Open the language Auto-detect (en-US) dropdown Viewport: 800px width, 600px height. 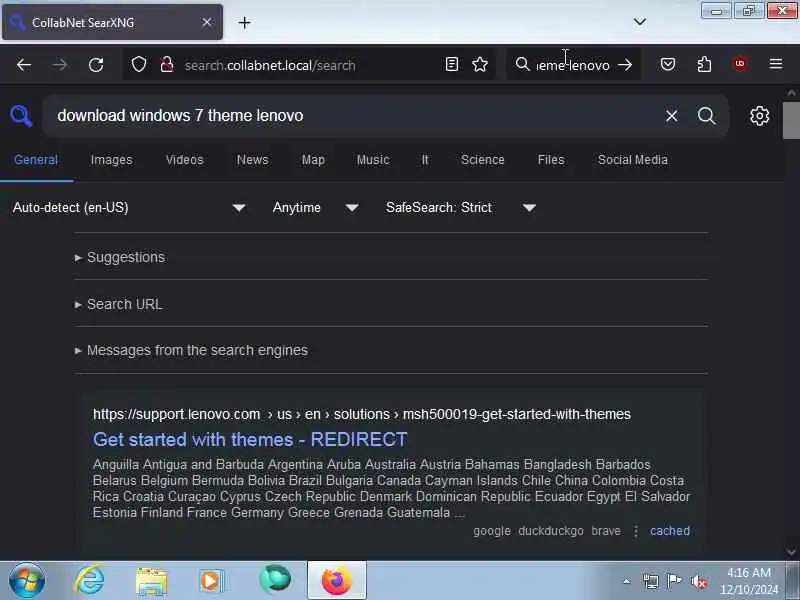129,208
